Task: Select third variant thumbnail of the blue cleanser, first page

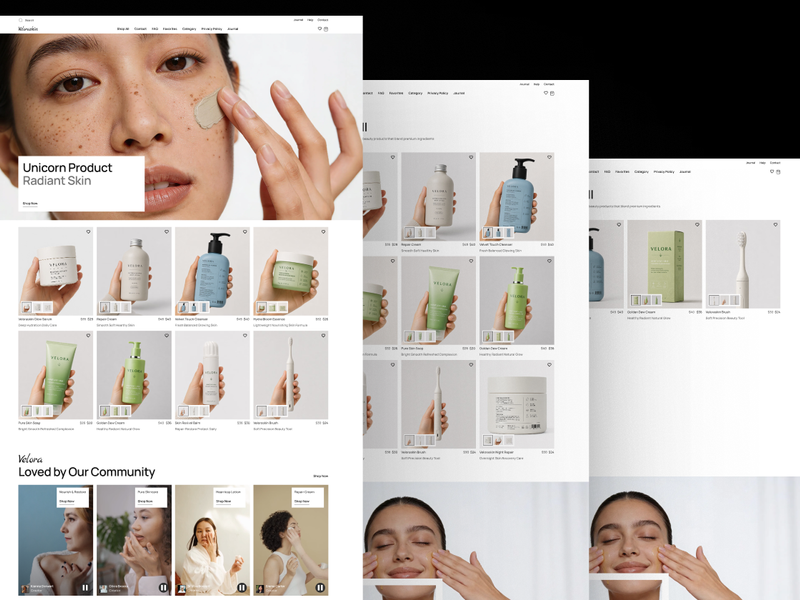Action: pyautogui.click(x=204, y=308)
